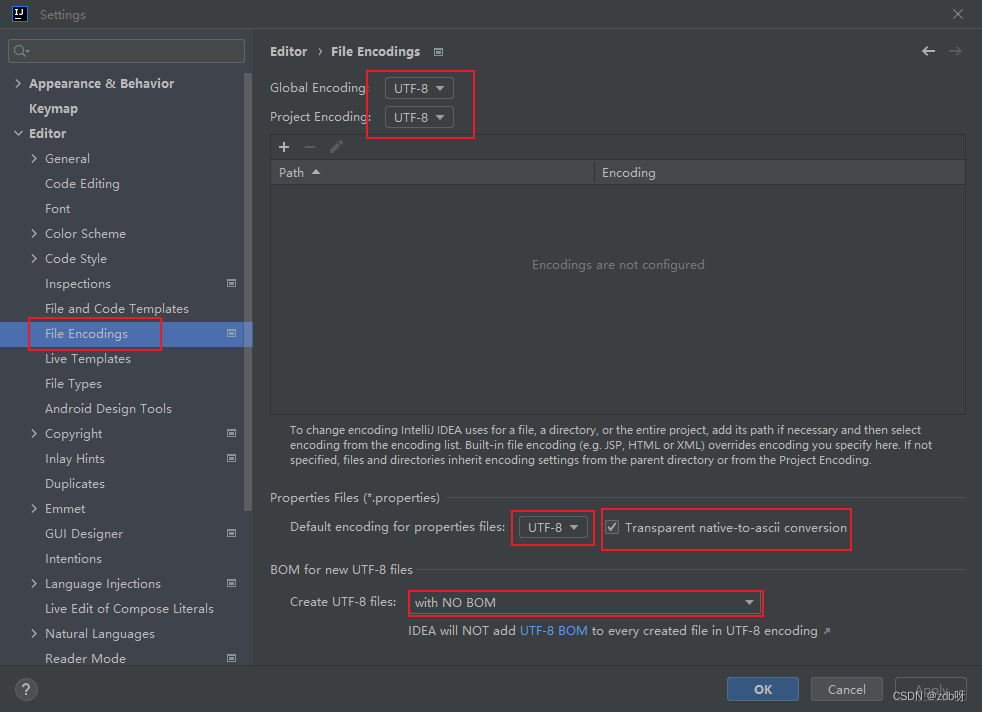Click the OK button
Screen dimensions: 982x712
[763, 689]
